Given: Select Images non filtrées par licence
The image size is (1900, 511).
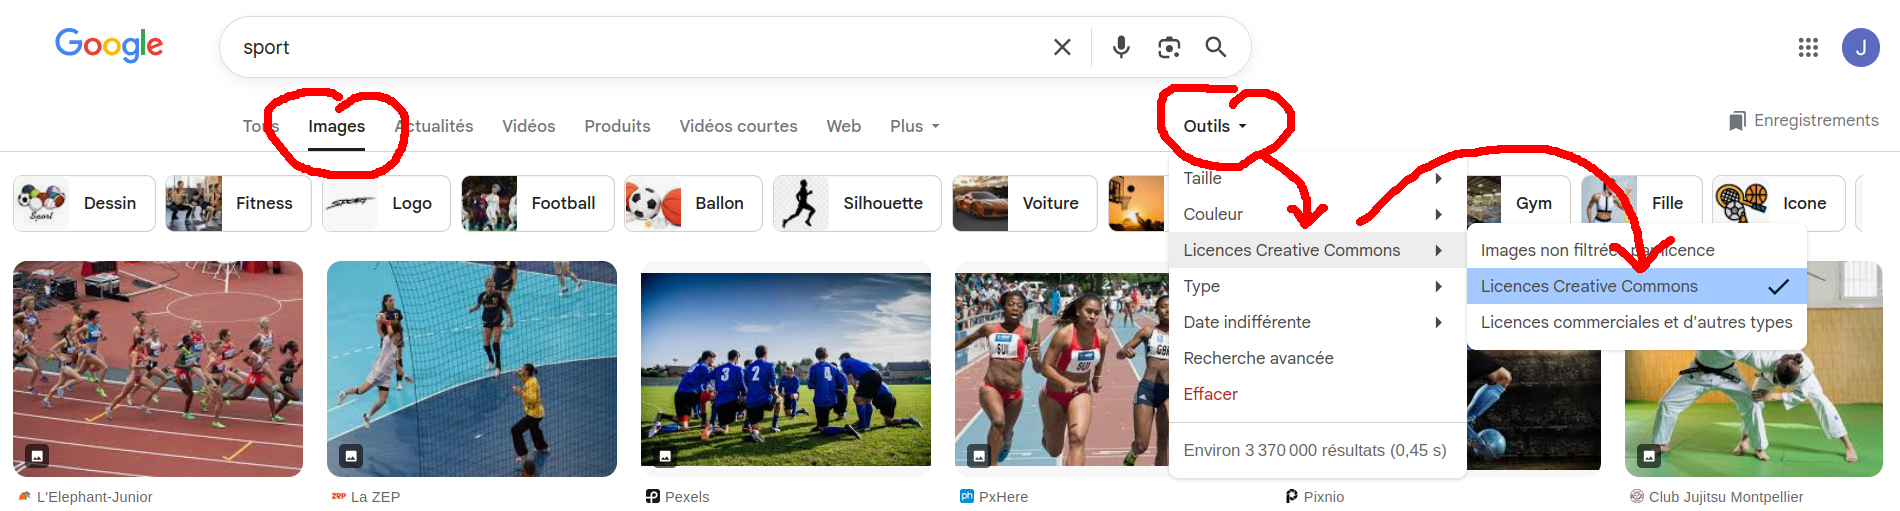Looking at the screenshot, I should (1596, 250).
